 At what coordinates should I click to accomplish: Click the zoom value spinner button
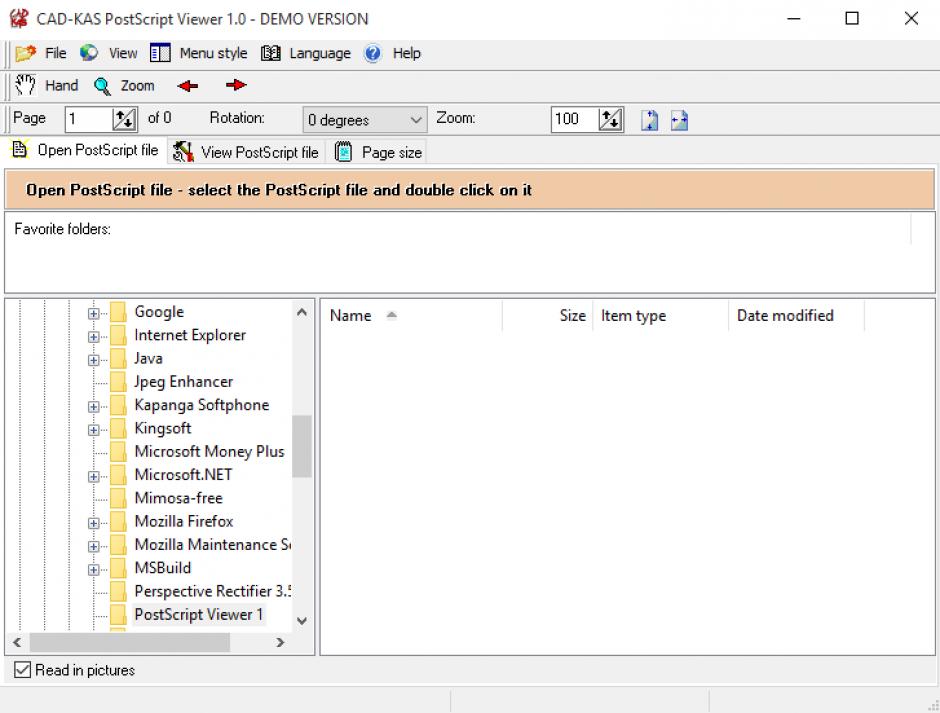coord(610,120)
